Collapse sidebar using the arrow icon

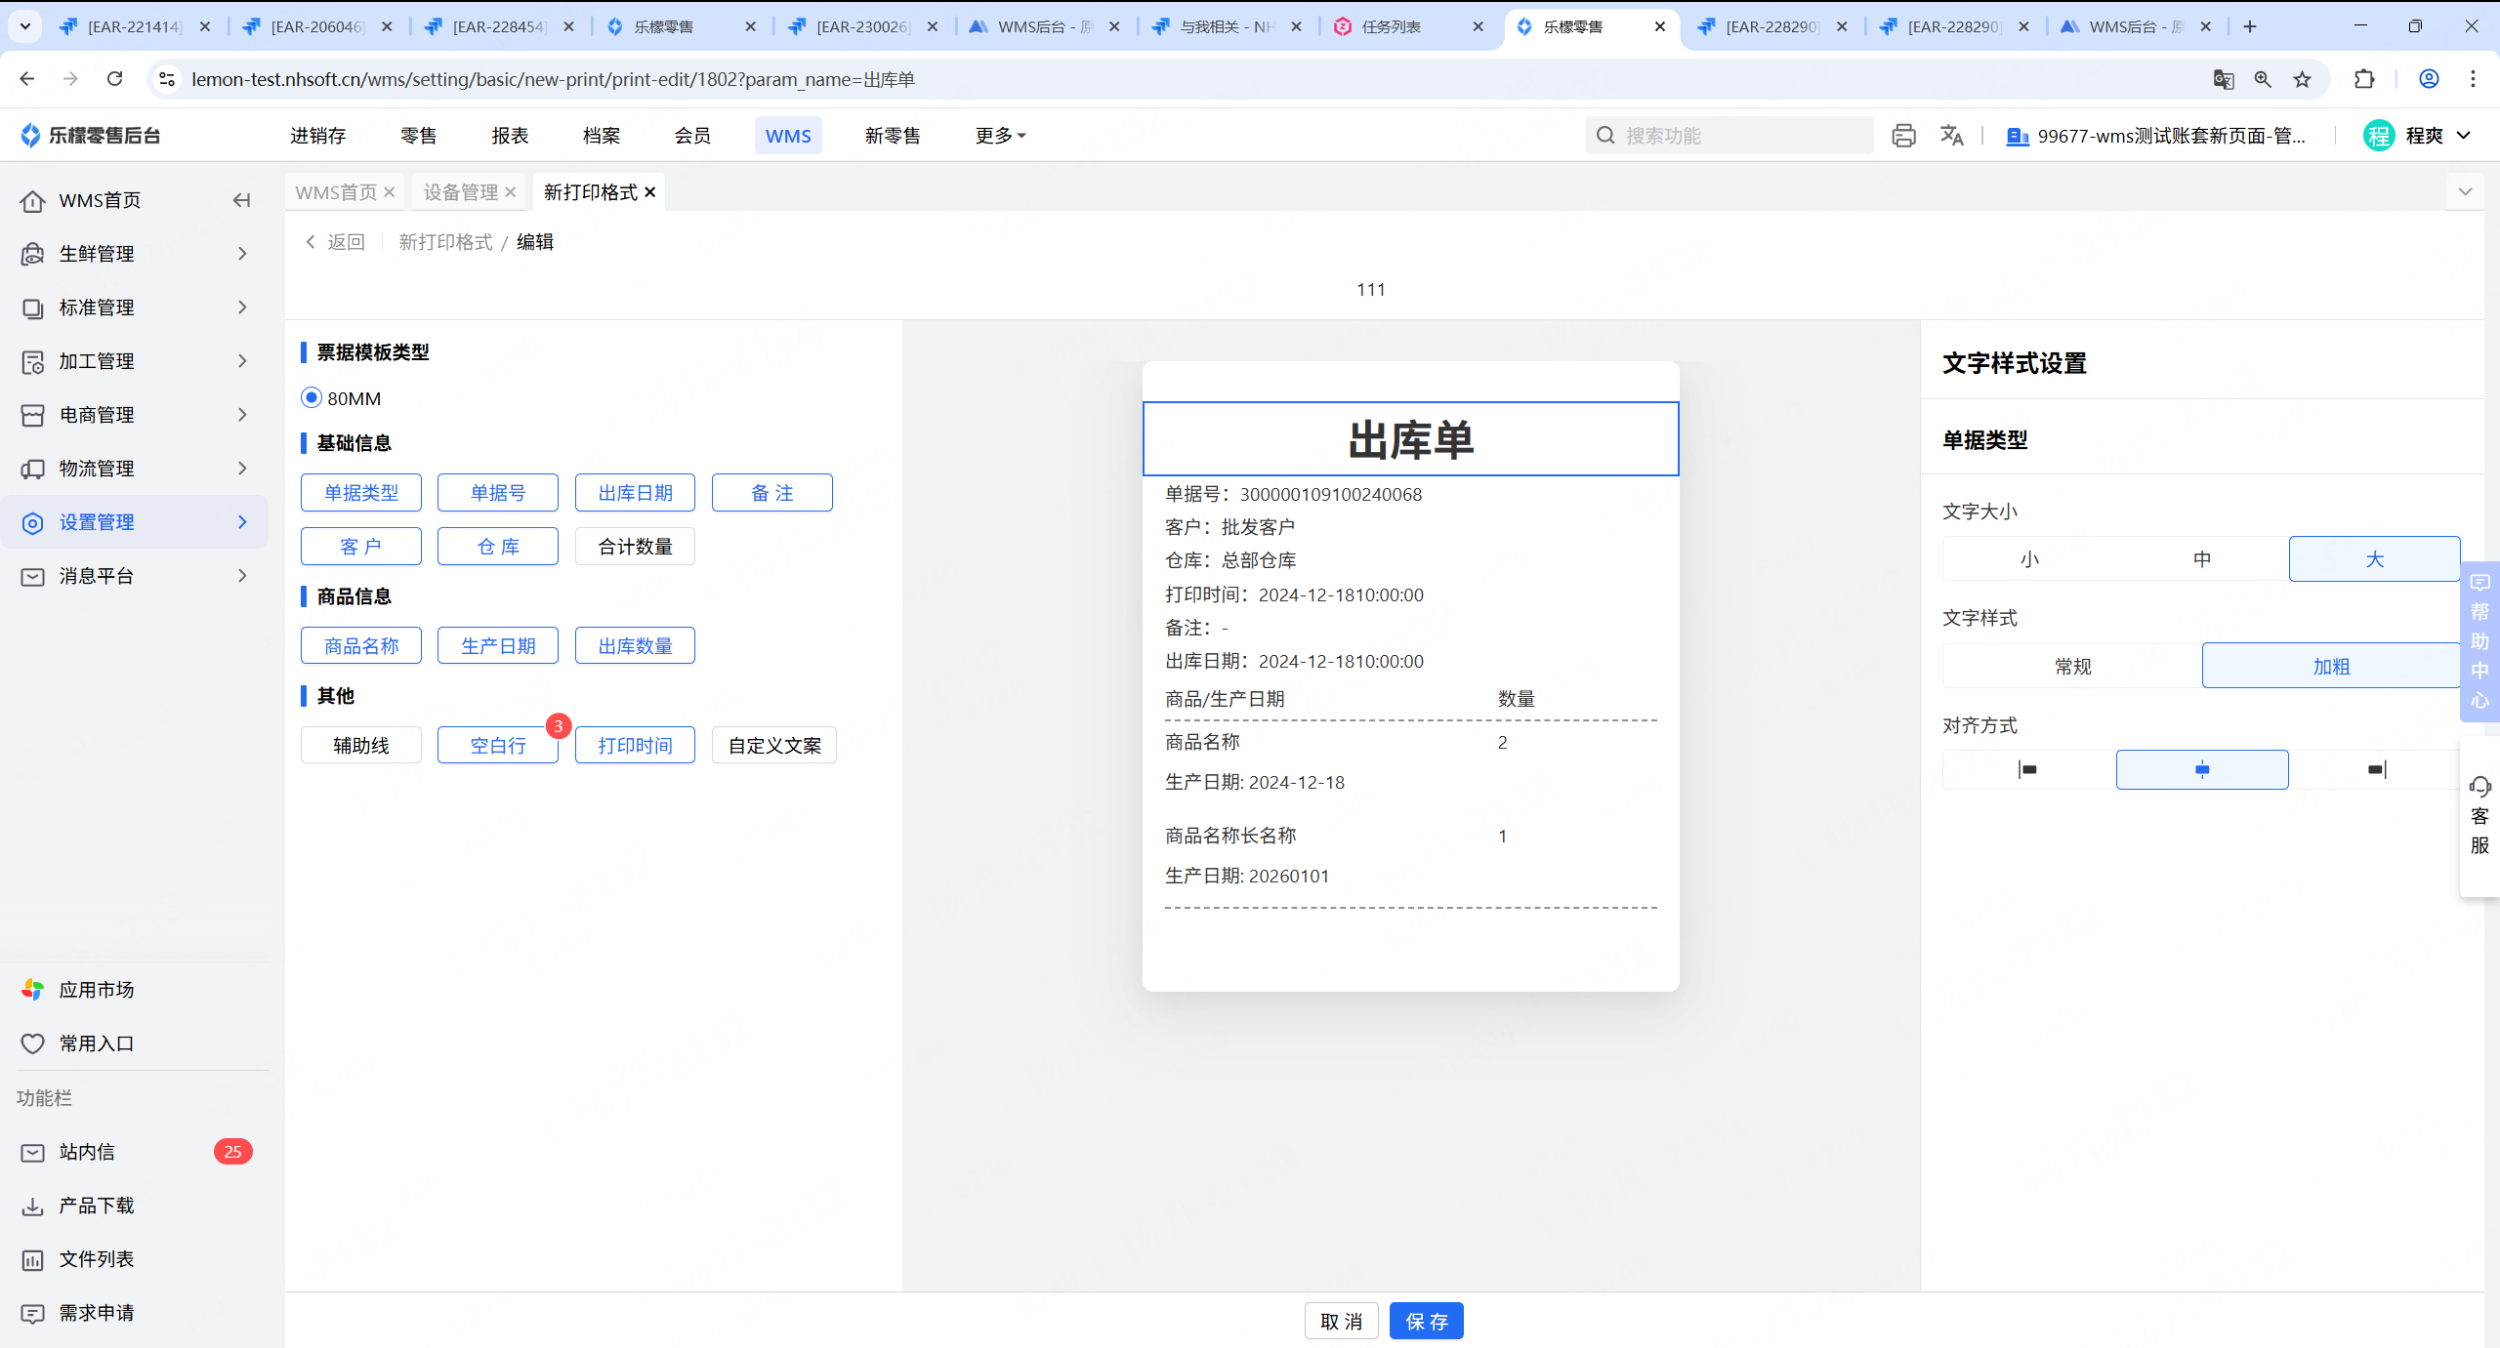click(241, 200)
